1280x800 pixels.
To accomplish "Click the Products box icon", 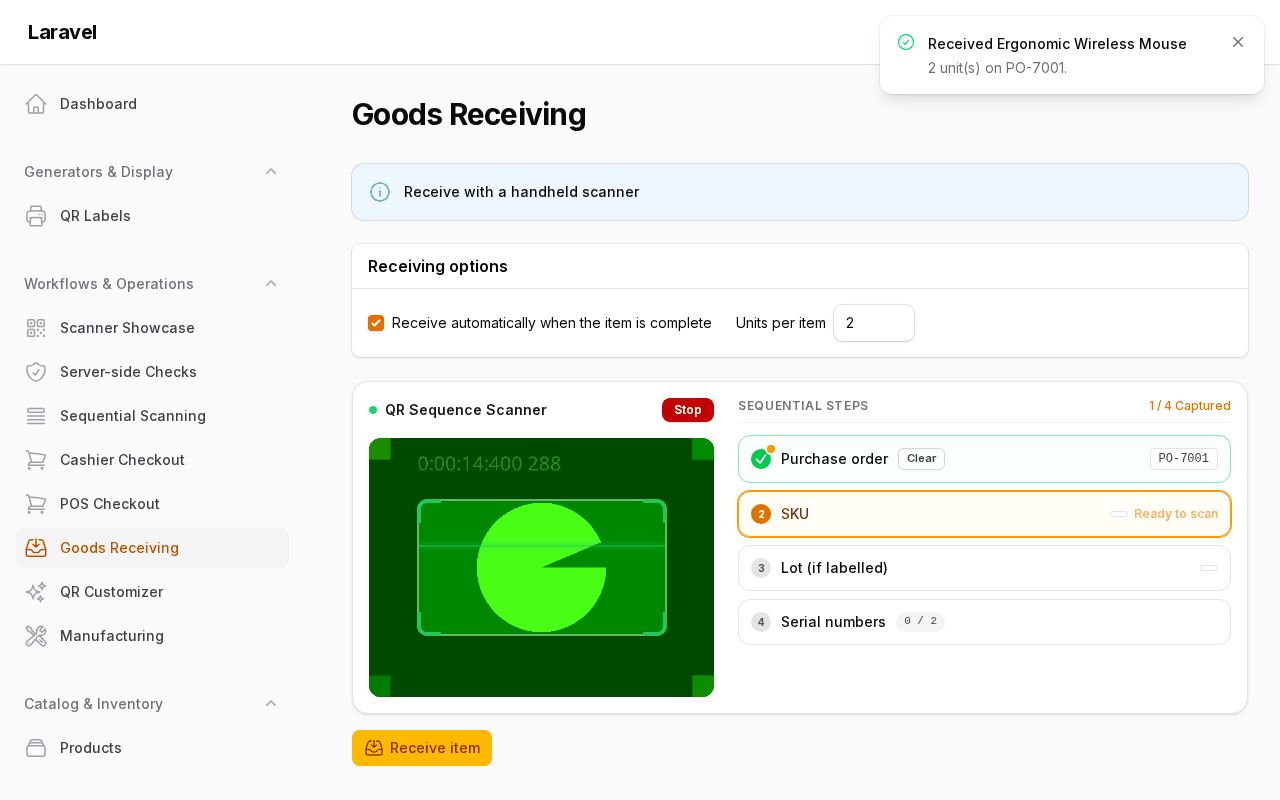I will tap(36, 748).
